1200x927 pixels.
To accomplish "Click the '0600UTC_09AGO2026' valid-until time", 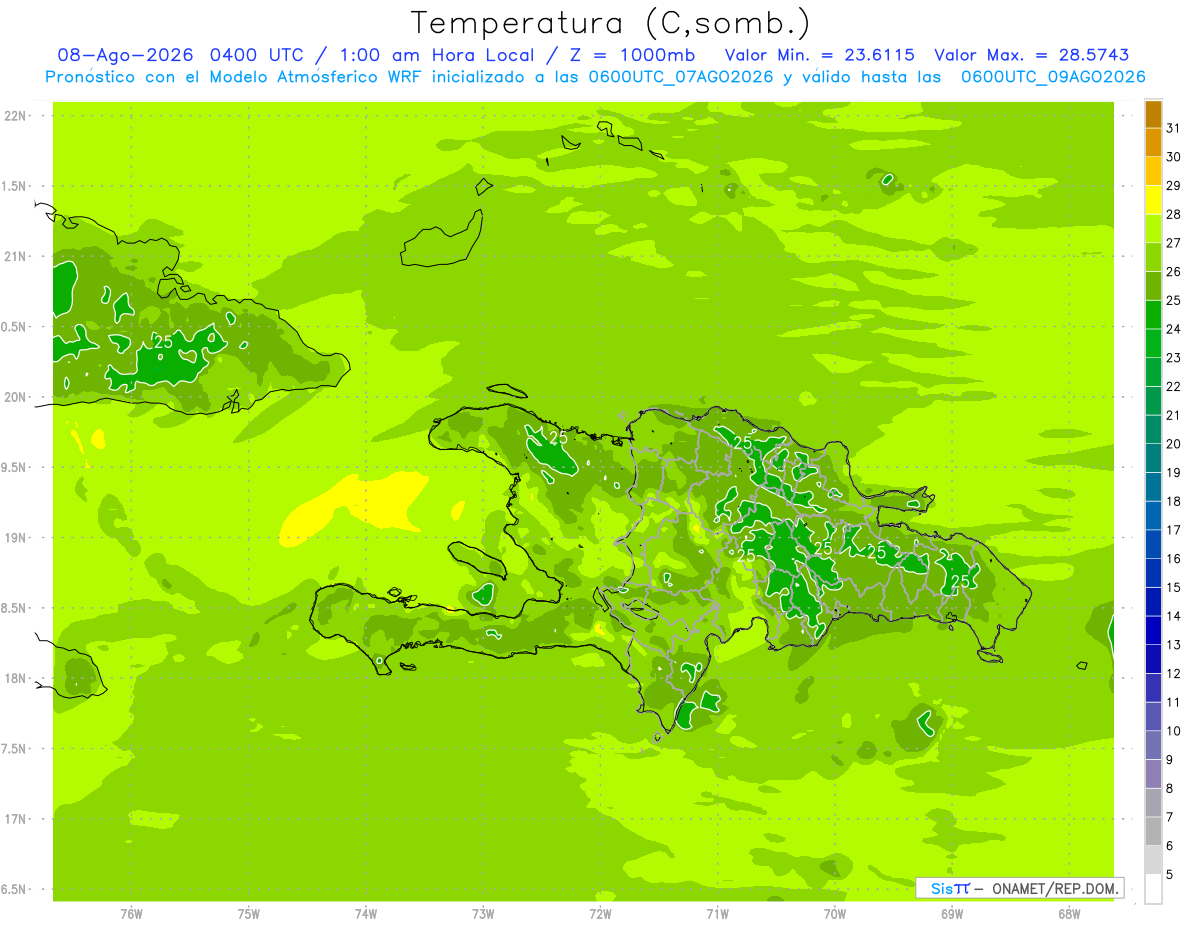I will [x=1053, y=77].
